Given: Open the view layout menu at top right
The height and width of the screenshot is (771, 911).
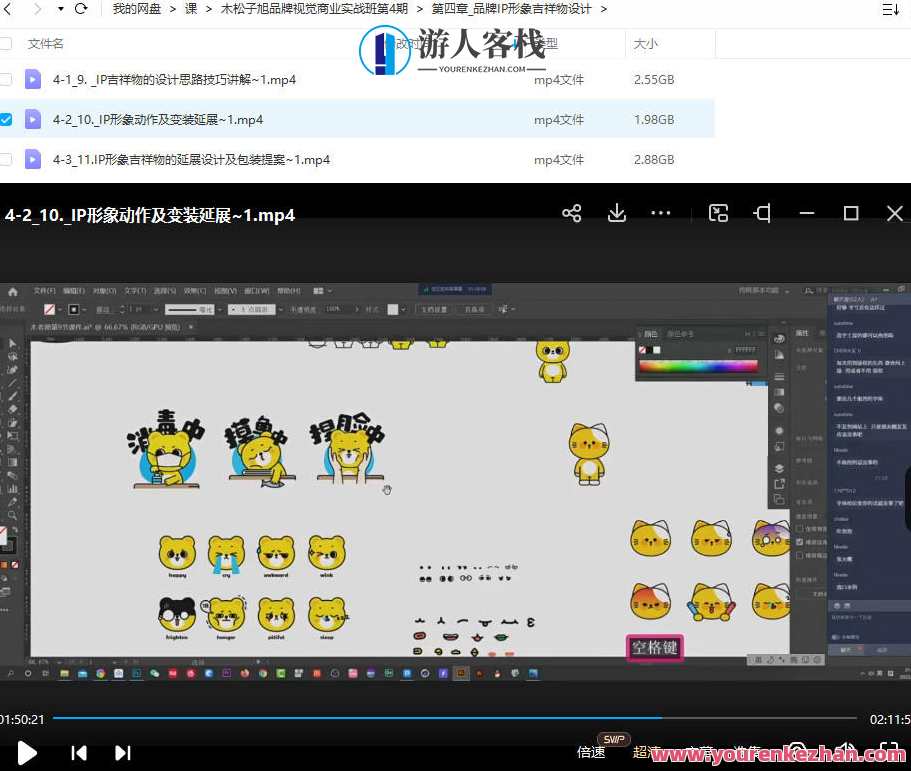Looking at the screenshot, I should [x=891, y=9].
